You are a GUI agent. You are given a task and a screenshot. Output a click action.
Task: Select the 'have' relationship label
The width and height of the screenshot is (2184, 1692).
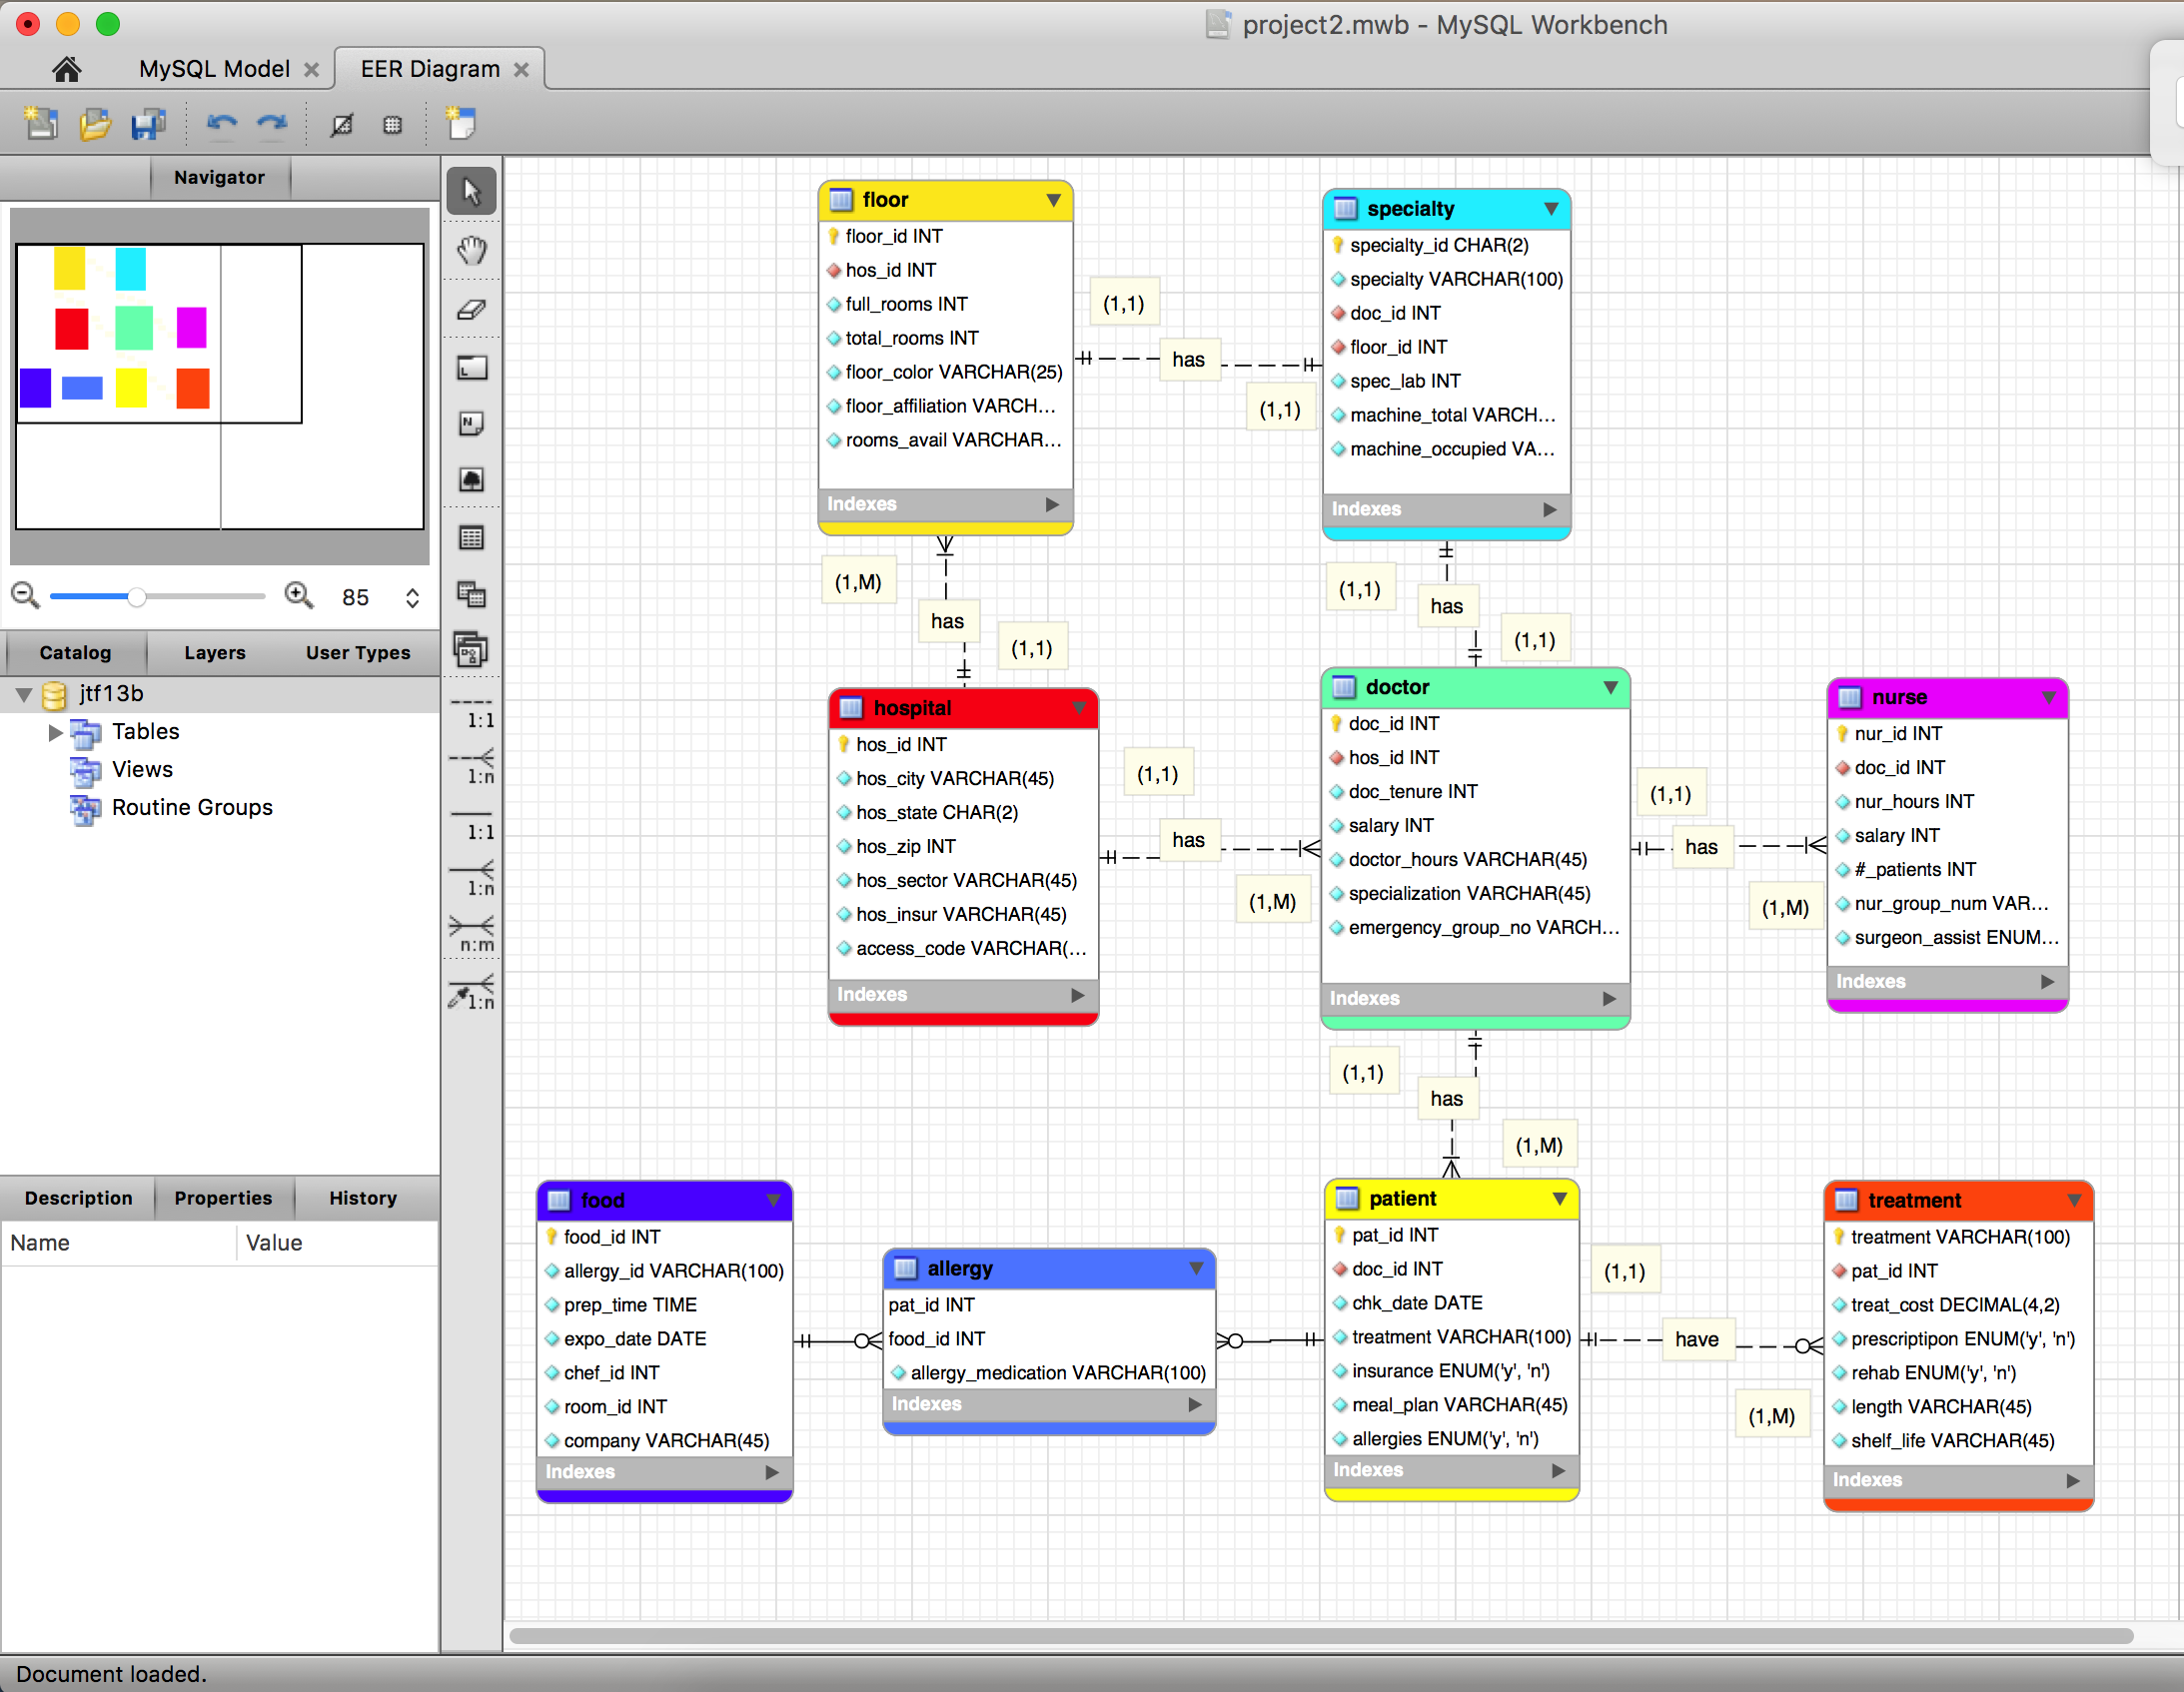click(x=1697, y=1339)
